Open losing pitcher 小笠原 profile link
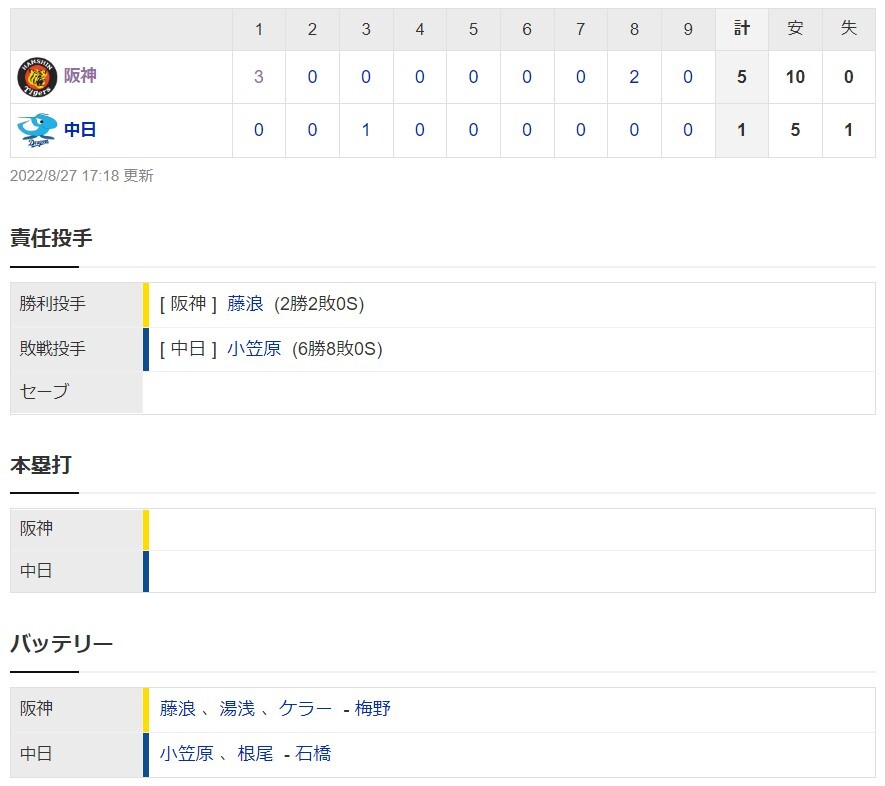This screenshot has width=885, height=786. [254, 349]
